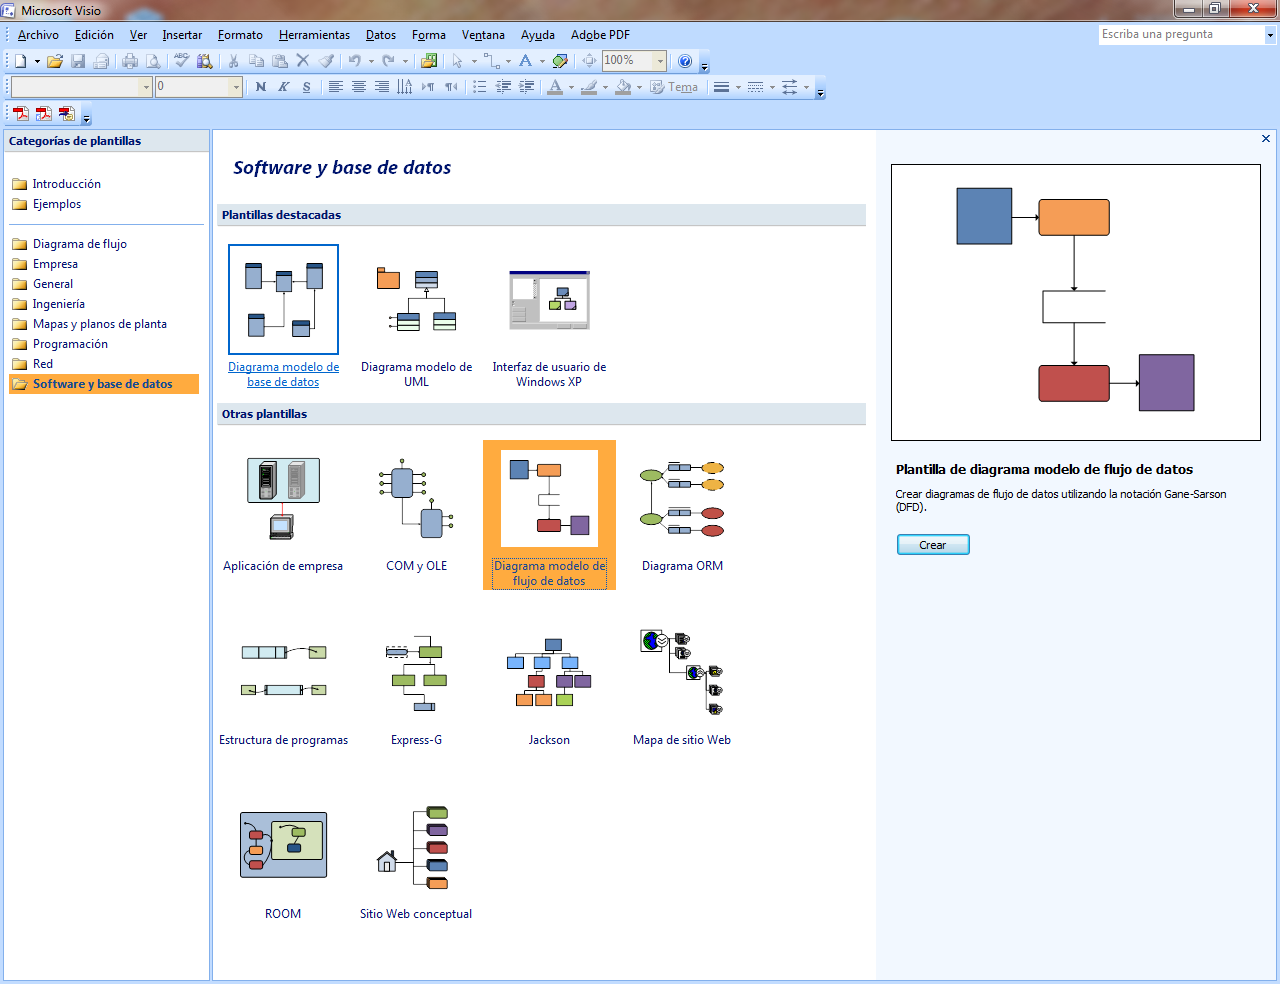The height and width of the screenshot is (984, 1280).
Task: Click the line color brush button
Action: (x=589, y=87)
